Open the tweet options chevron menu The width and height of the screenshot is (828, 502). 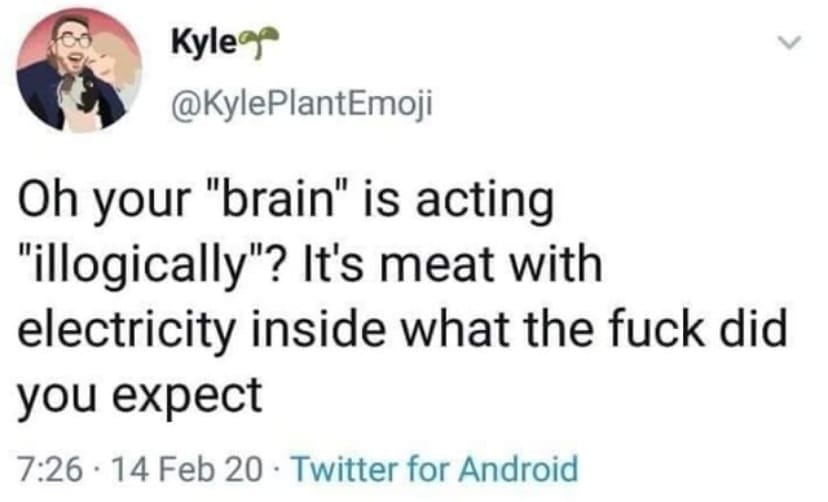pos(790,42)
